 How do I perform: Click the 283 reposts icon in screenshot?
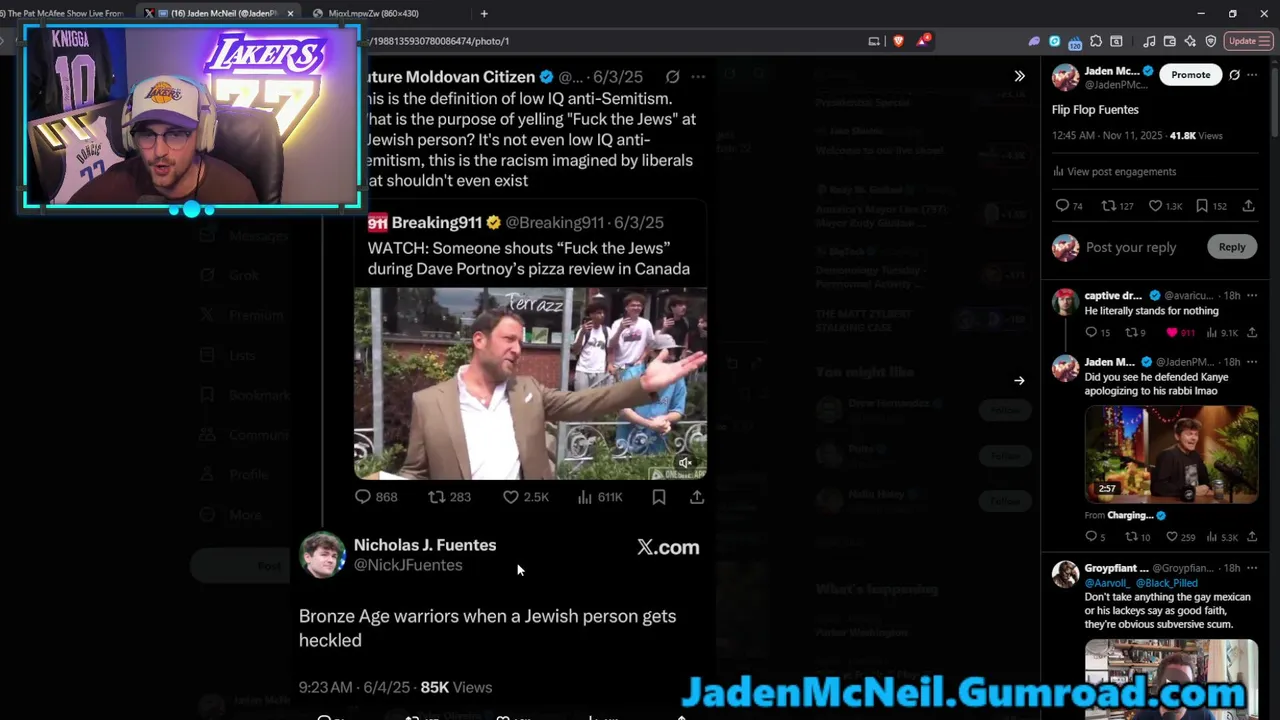coord(437,497)
